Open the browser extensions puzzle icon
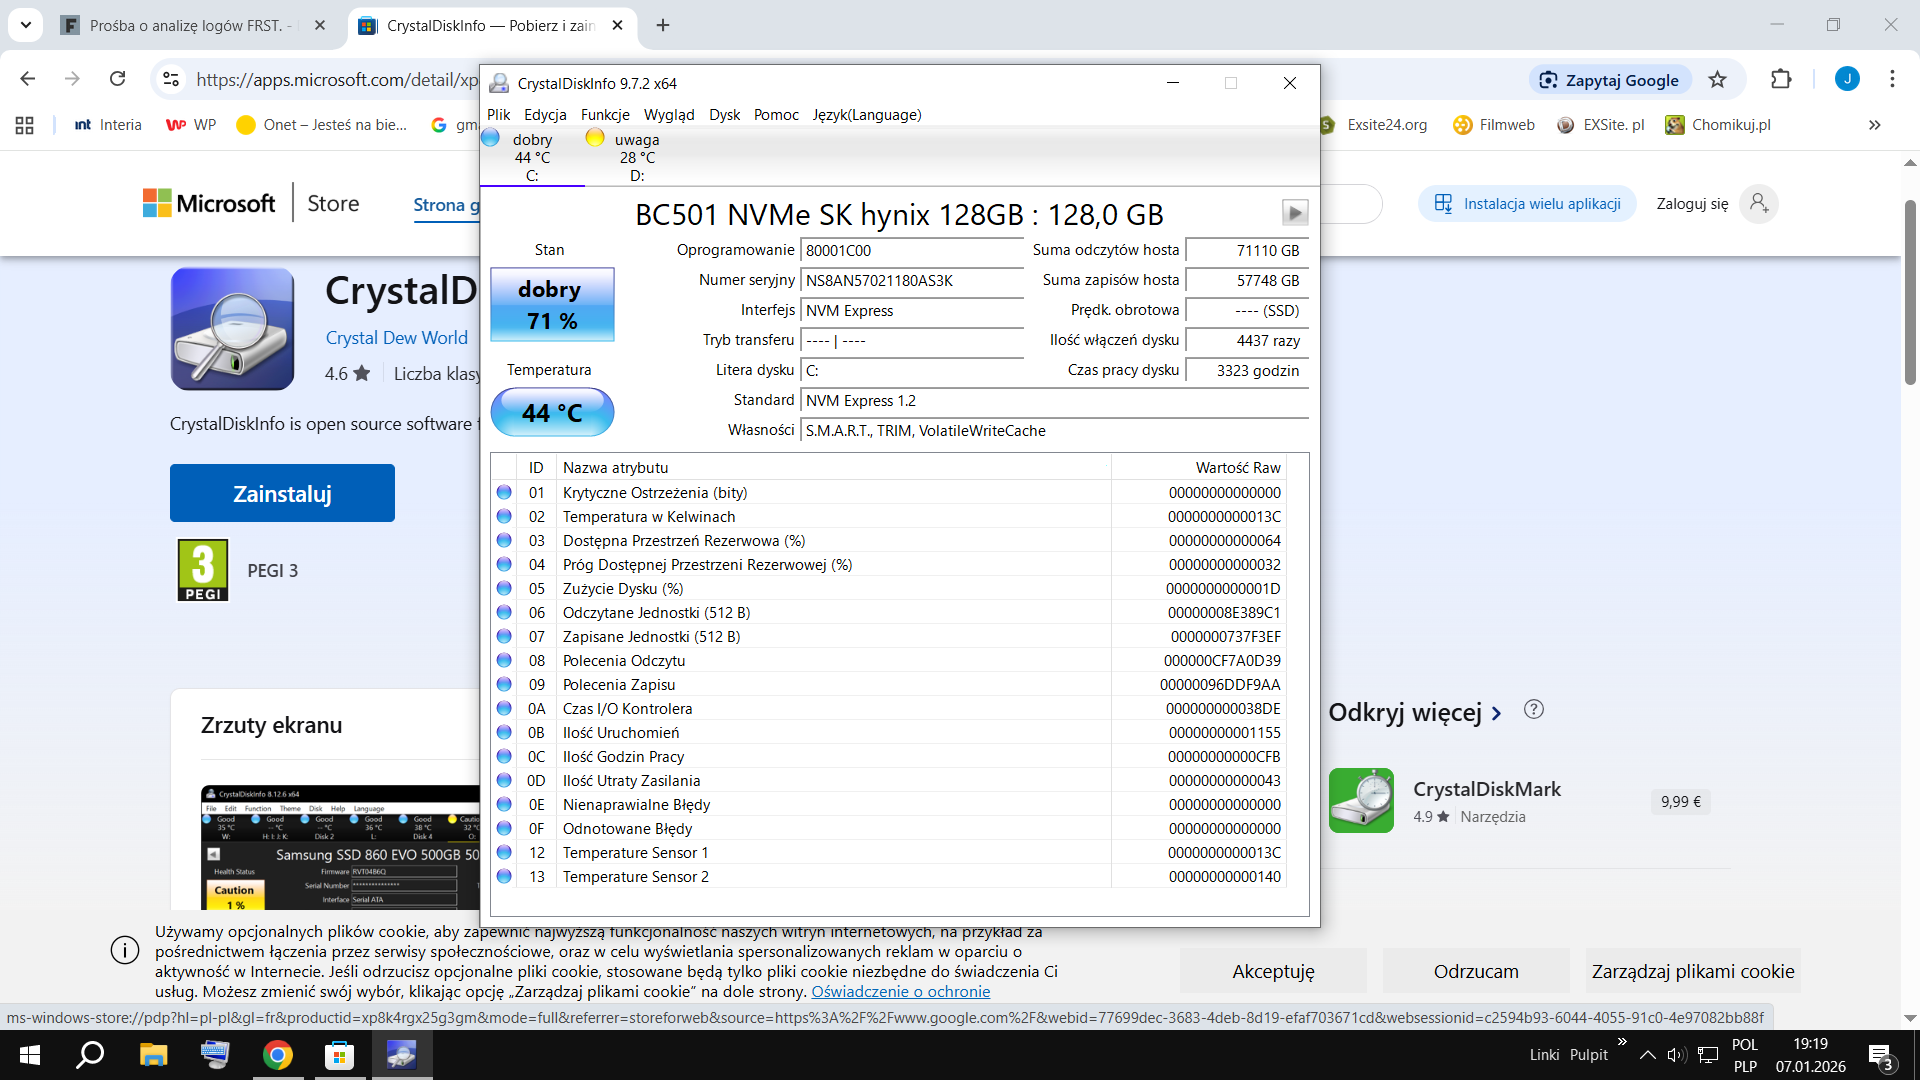 [1781, 80]
